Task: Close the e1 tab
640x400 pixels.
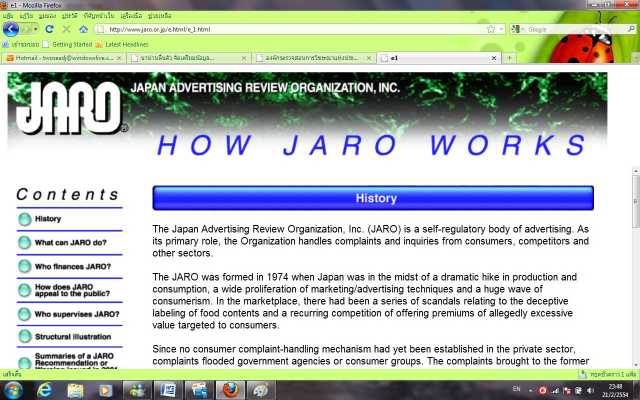Action: [x=493, y=58]
